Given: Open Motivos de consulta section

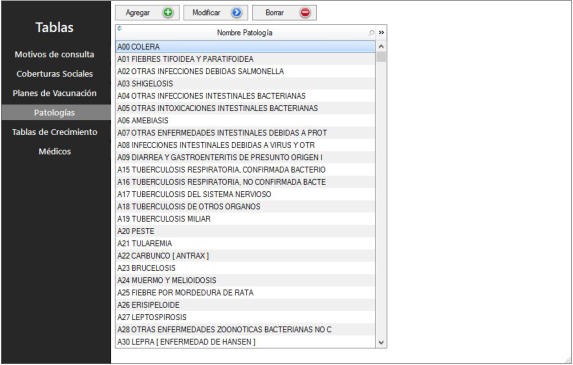Looking at the screenshot, I should [54, 54].
